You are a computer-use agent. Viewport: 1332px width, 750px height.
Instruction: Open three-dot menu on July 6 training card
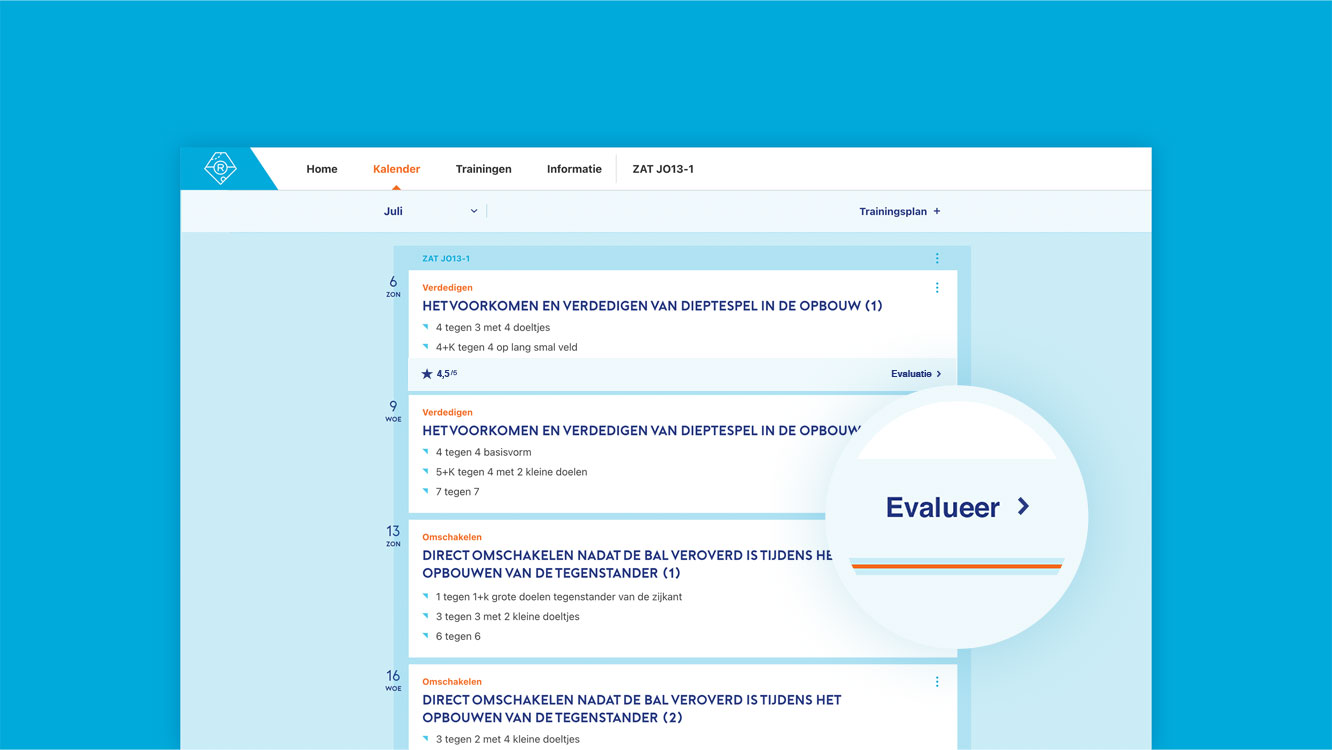point(937,288)
